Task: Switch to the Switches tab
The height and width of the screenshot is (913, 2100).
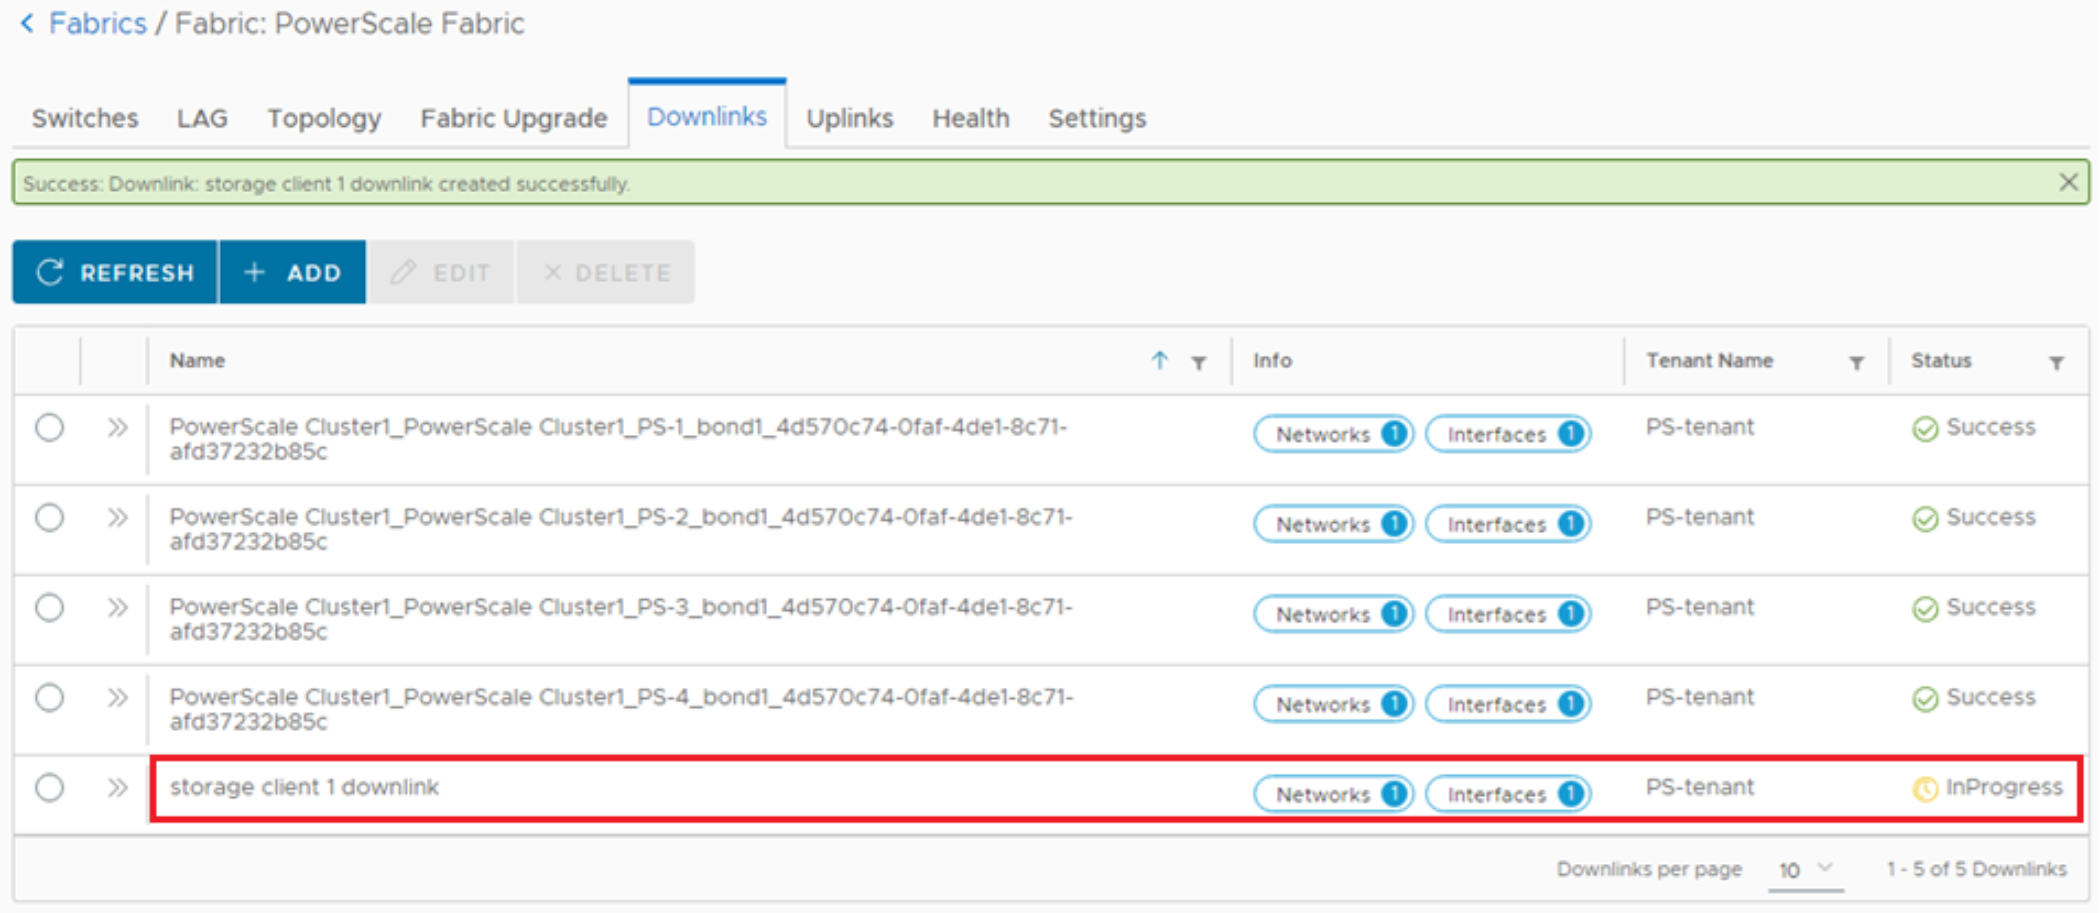Action: click(85, 118)
